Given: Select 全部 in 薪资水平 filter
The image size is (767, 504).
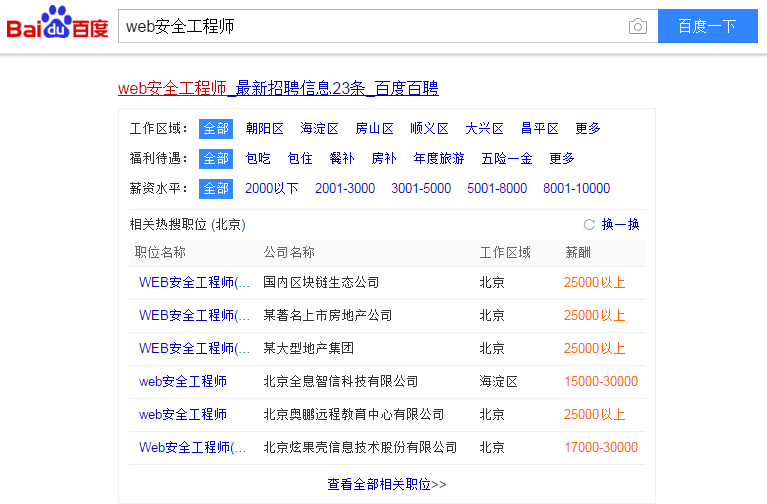Looking at the screenshot, I should pos(216,188).
